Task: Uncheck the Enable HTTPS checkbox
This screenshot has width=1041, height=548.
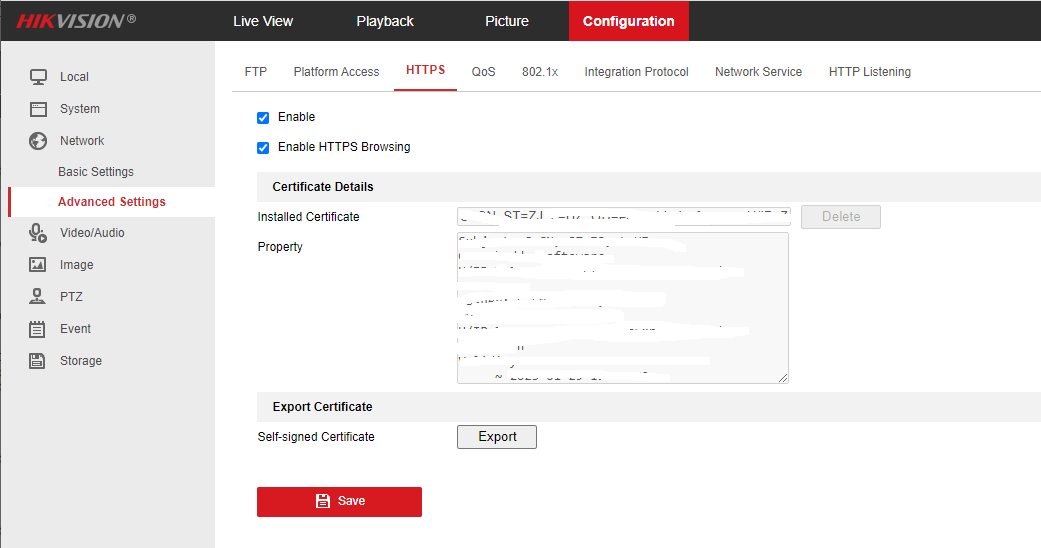Action: tap(263, 118)
